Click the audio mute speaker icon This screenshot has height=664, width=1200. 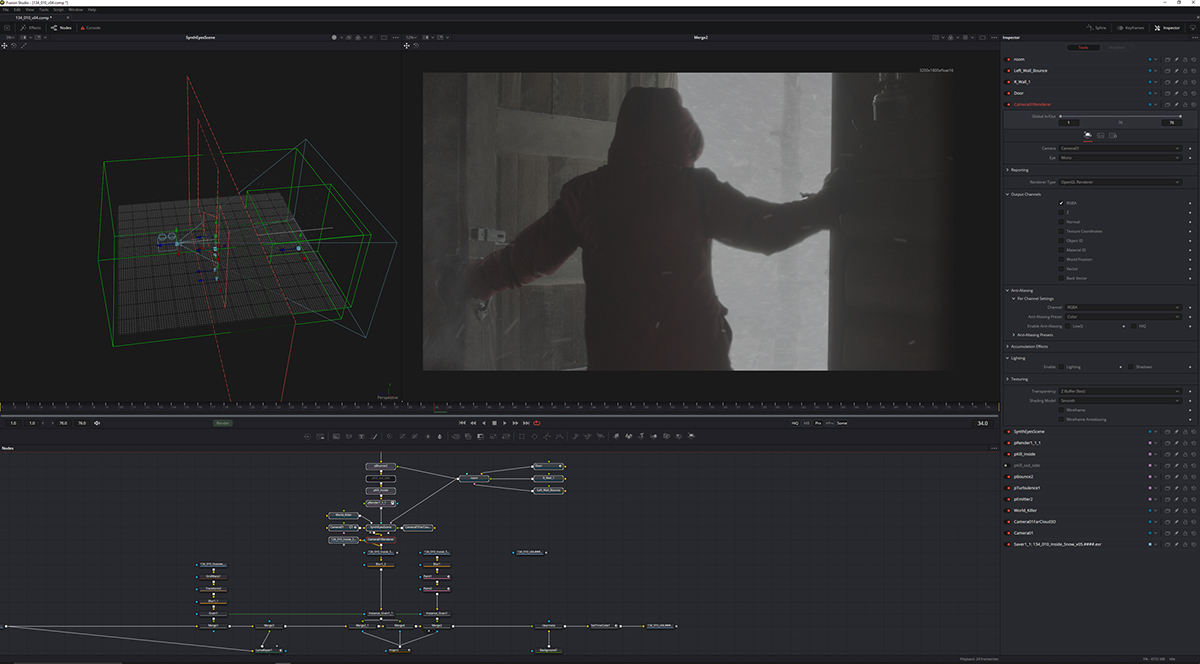[x=97, y=423]
